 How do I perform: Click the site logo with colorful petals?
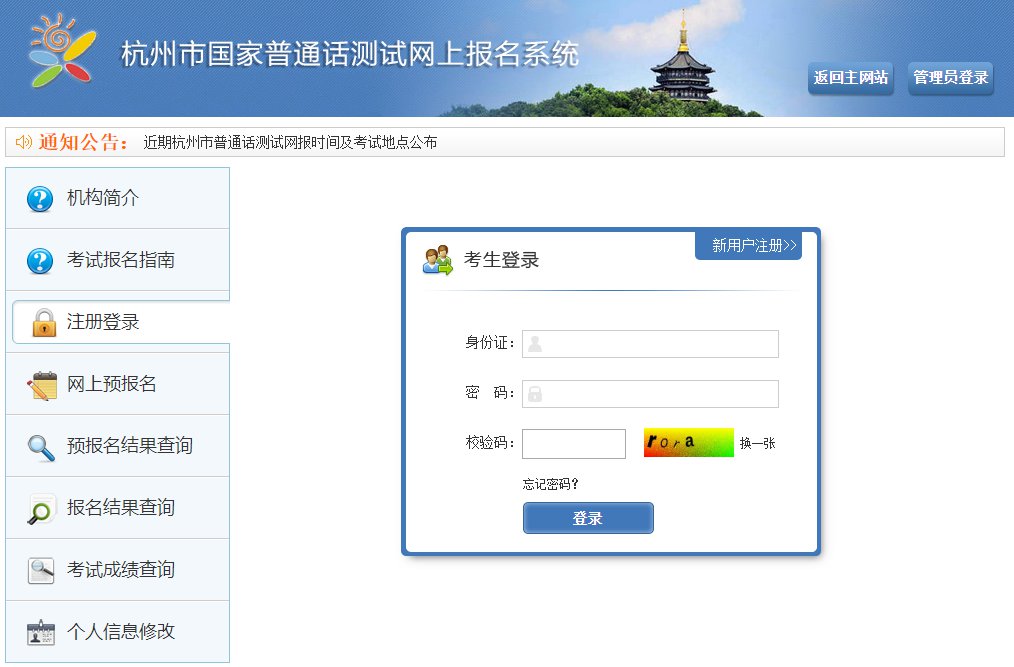coord(62,50)
